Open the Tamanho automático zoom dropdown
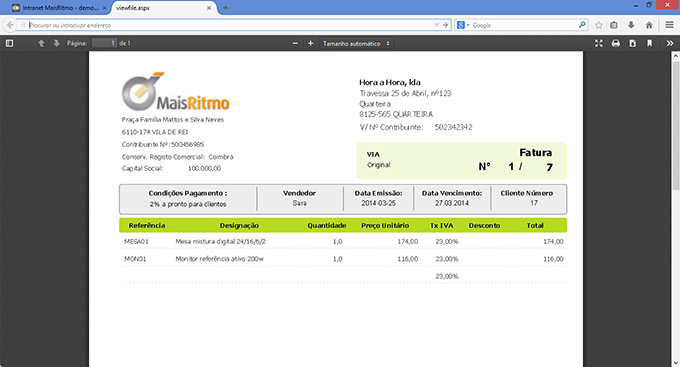This screenshot has width=680, height=367. click(x=356, y=43)
